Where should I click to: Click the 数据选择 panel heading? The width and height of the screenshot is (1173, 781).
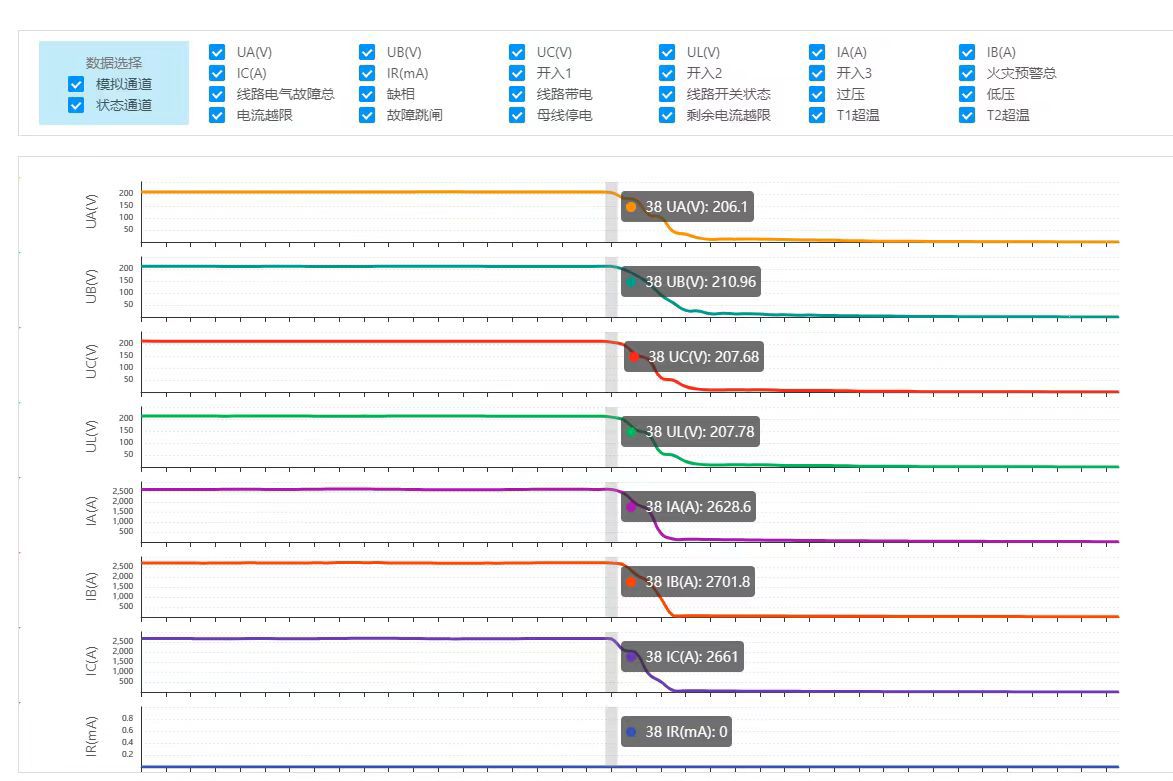[x=113, y=62]
